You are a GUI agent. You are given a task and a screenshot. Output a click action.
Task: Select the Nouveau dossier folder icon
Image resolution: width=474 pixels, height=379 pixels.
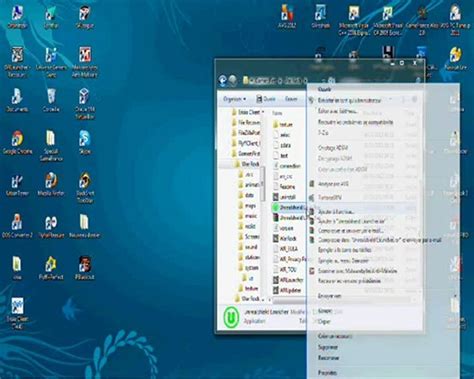pyautogui.click(x=84, y=226)
